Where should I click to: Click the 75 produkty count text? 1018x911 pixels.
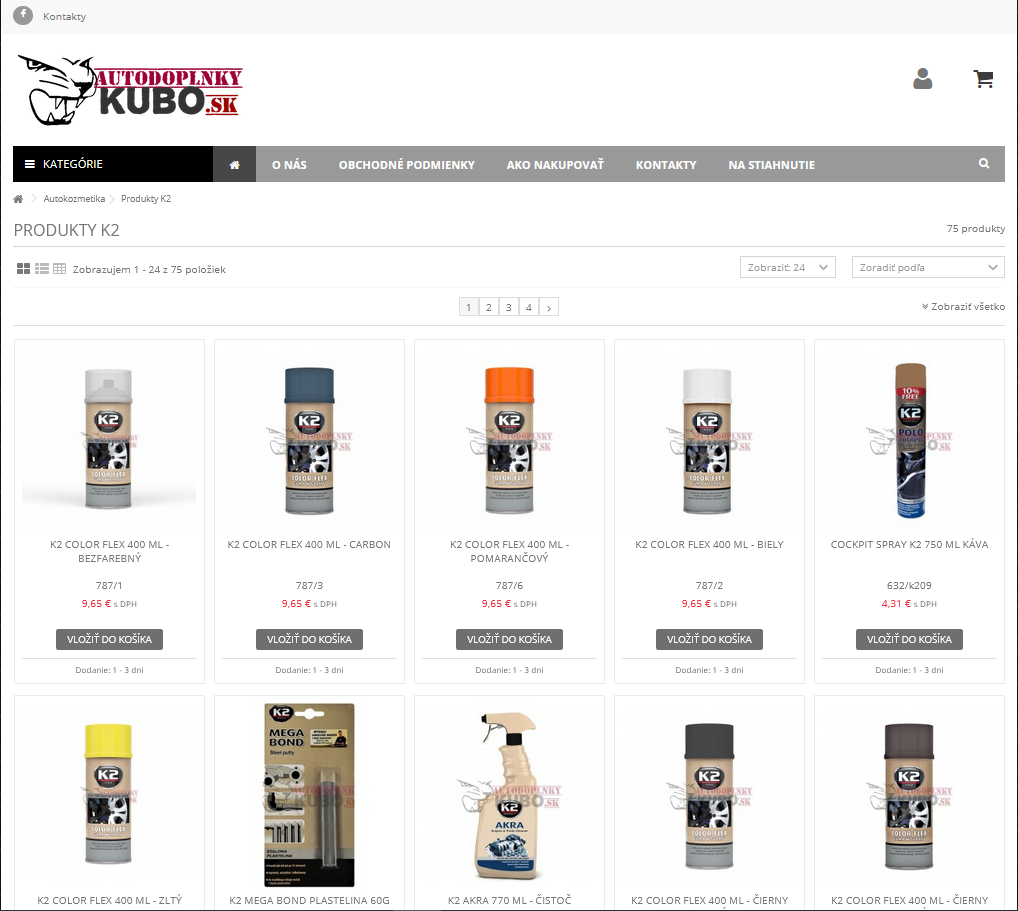975,229
